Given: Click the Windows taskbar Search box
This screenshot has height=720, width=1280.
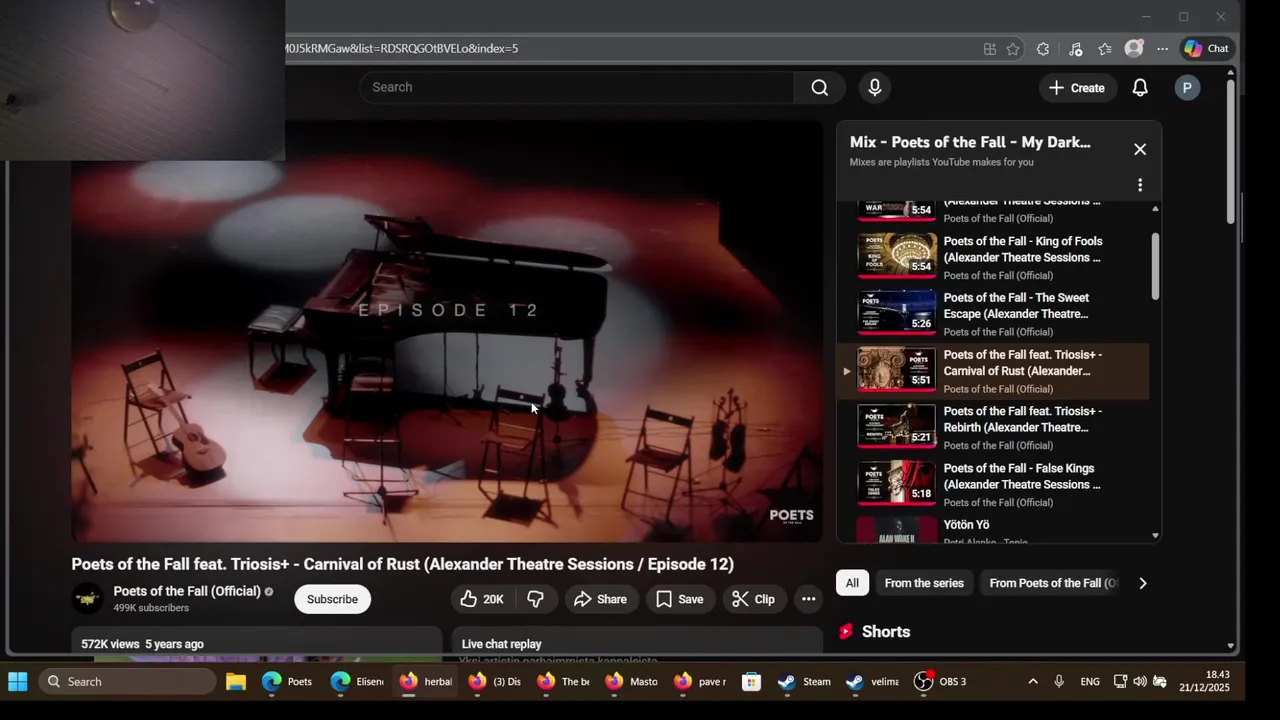Looking at the screenshot, I should 127,682.
